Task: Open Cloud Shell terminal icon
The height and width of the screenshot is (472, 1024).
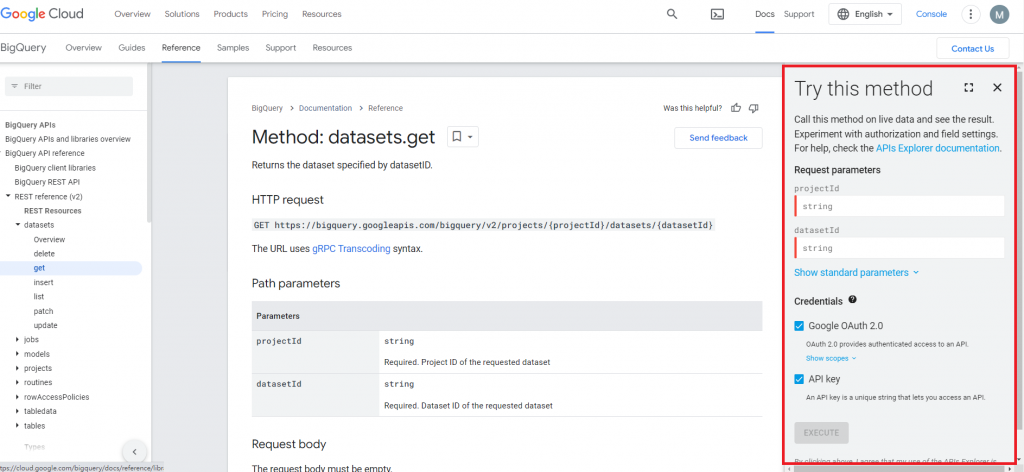Action: 717,14
